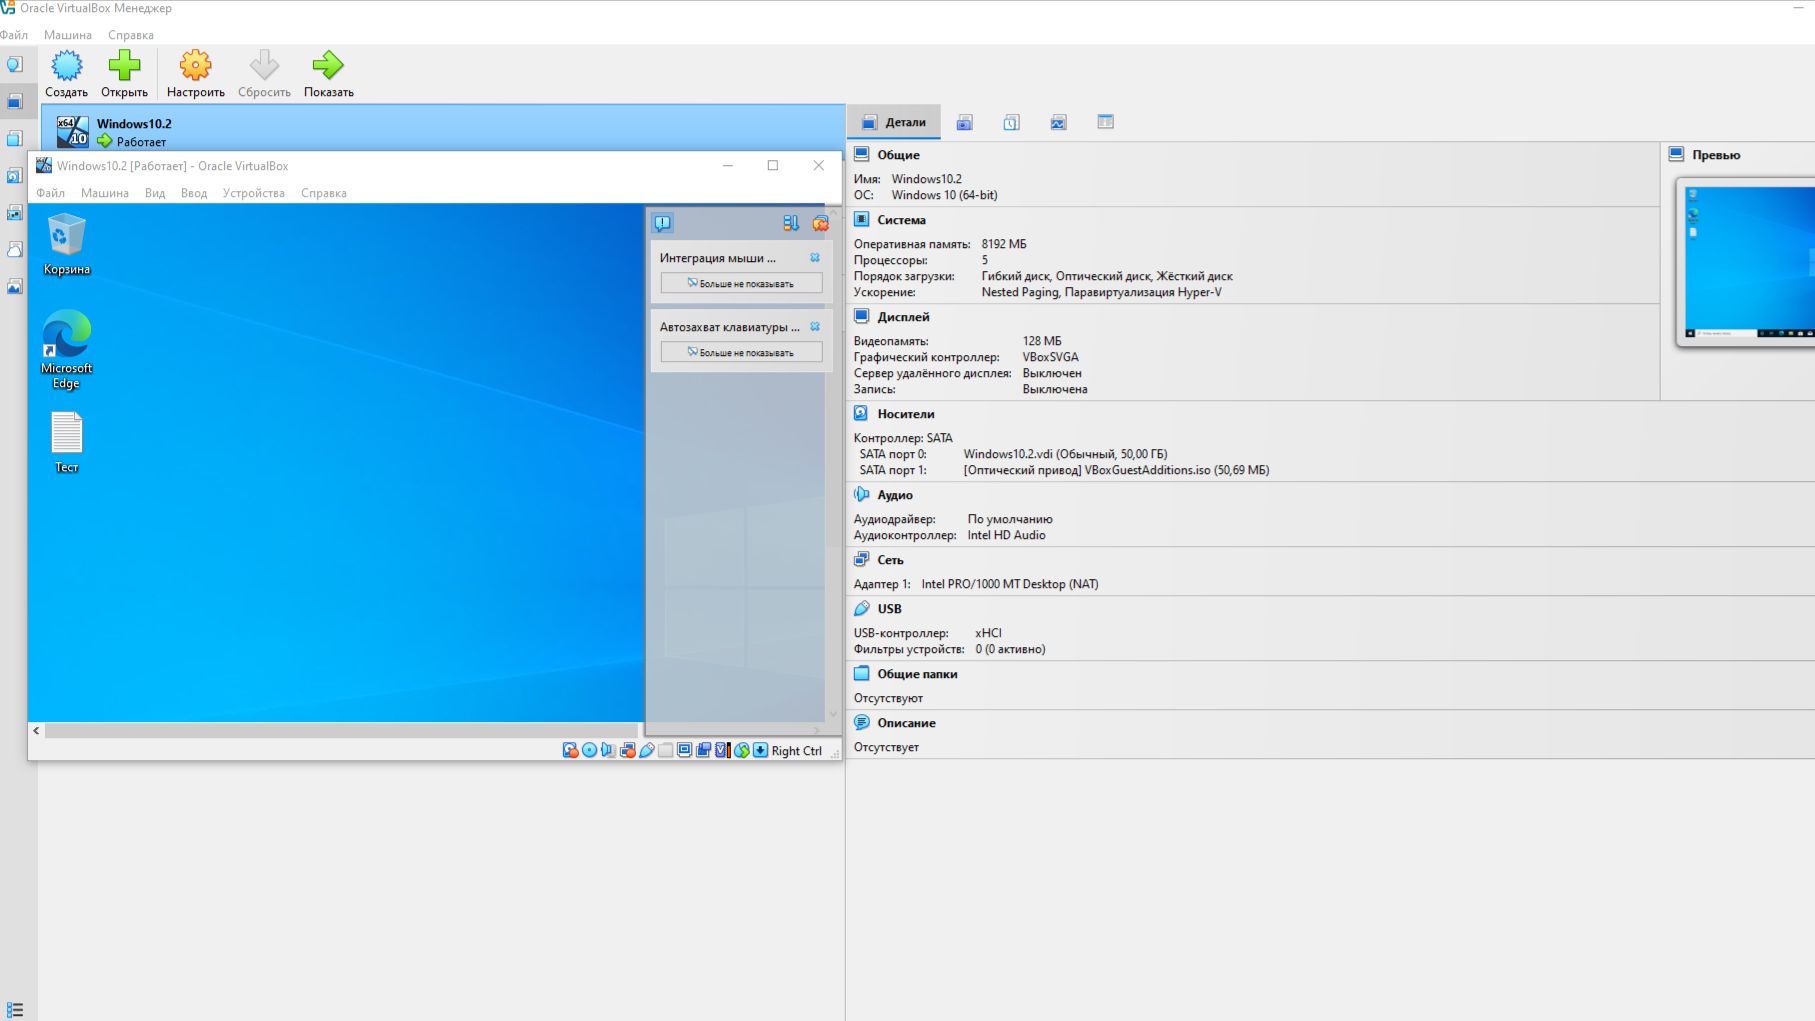Image resolution: width=1815 pixels, height=1021 pixels.
Task: Click the recording status icon
Action: click(x=703, y=750)
